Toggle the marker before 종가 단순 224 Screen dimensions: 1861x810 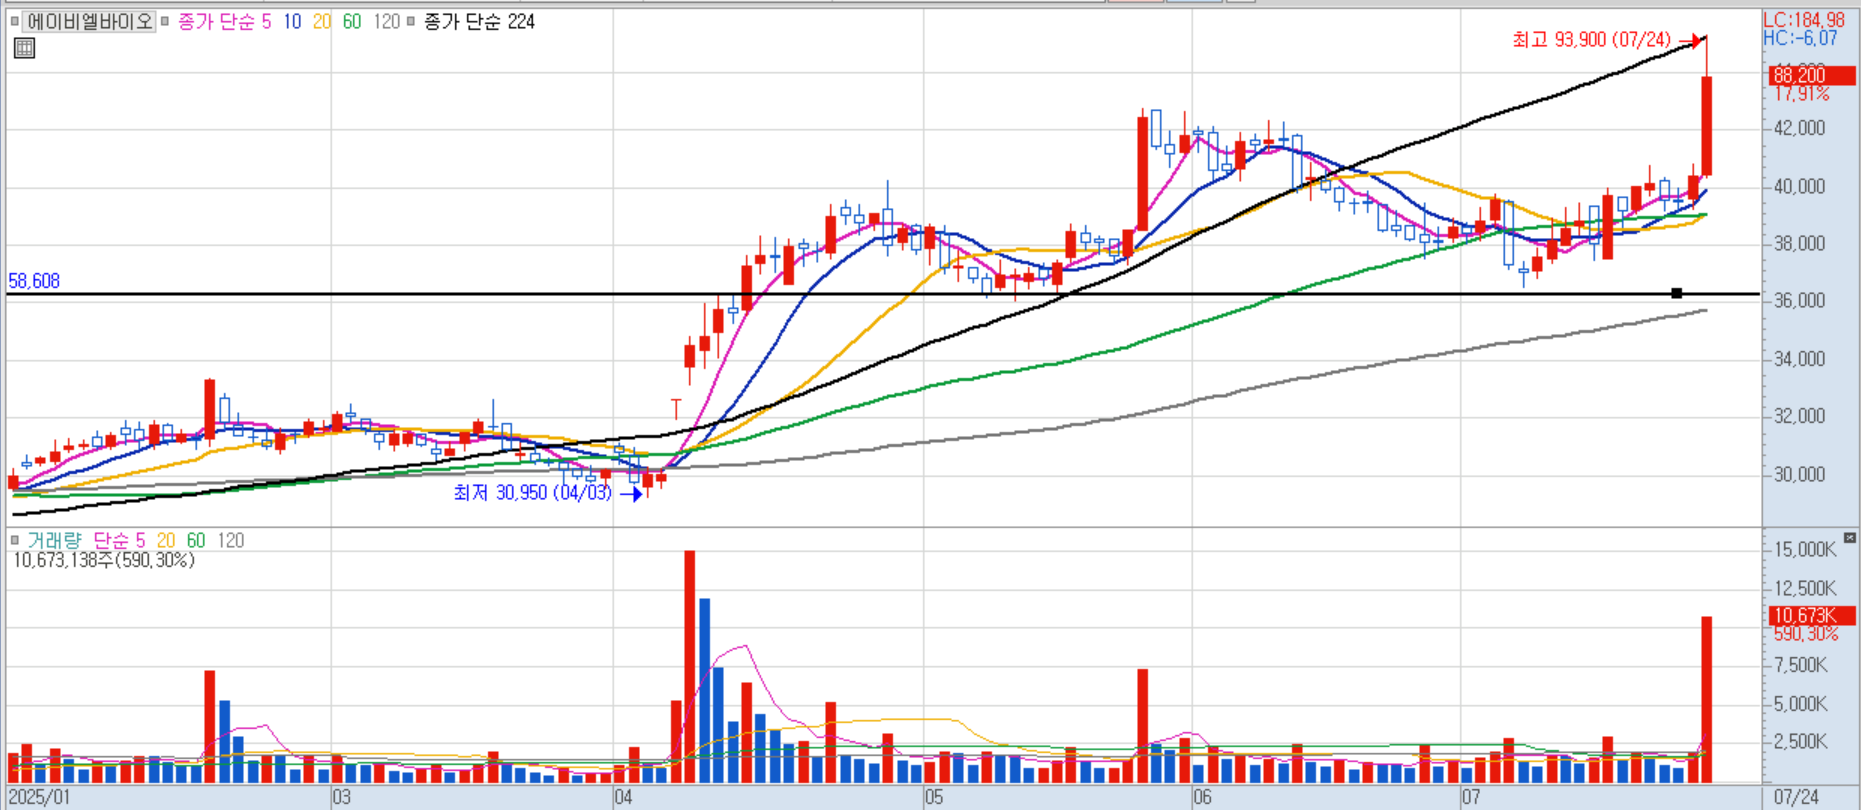[x=411, y=21]
